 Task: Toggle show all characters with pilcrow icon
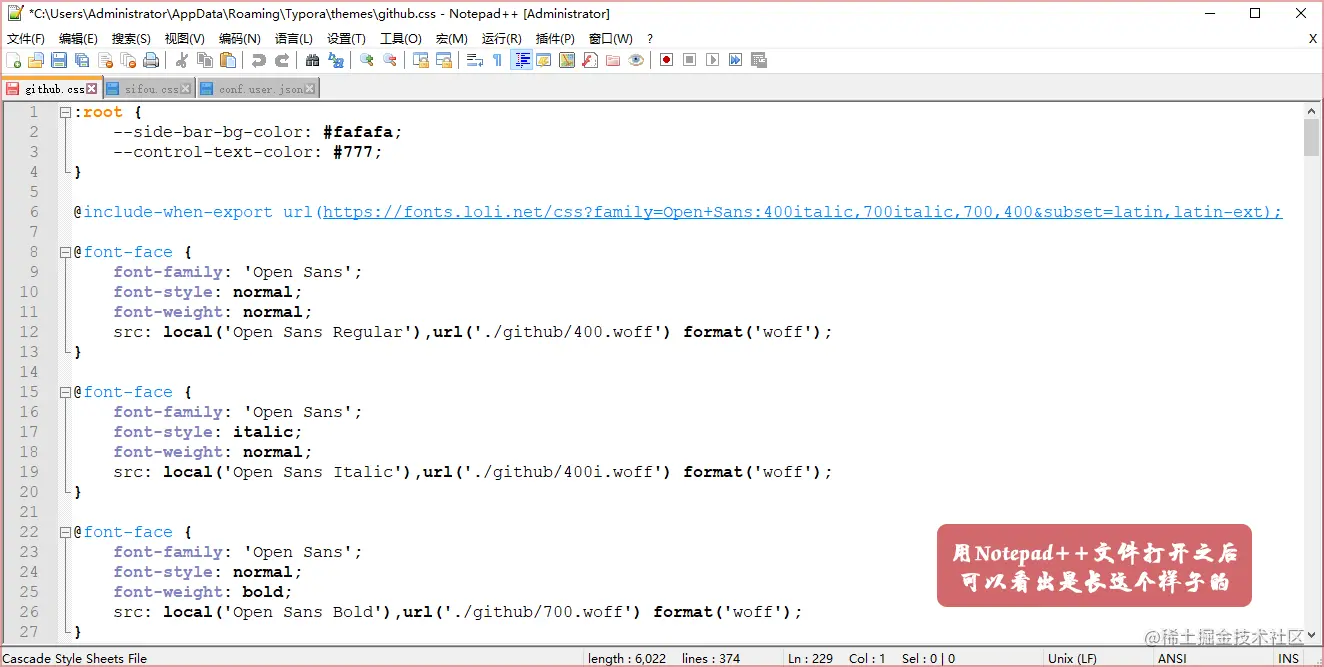click(497, 60)
